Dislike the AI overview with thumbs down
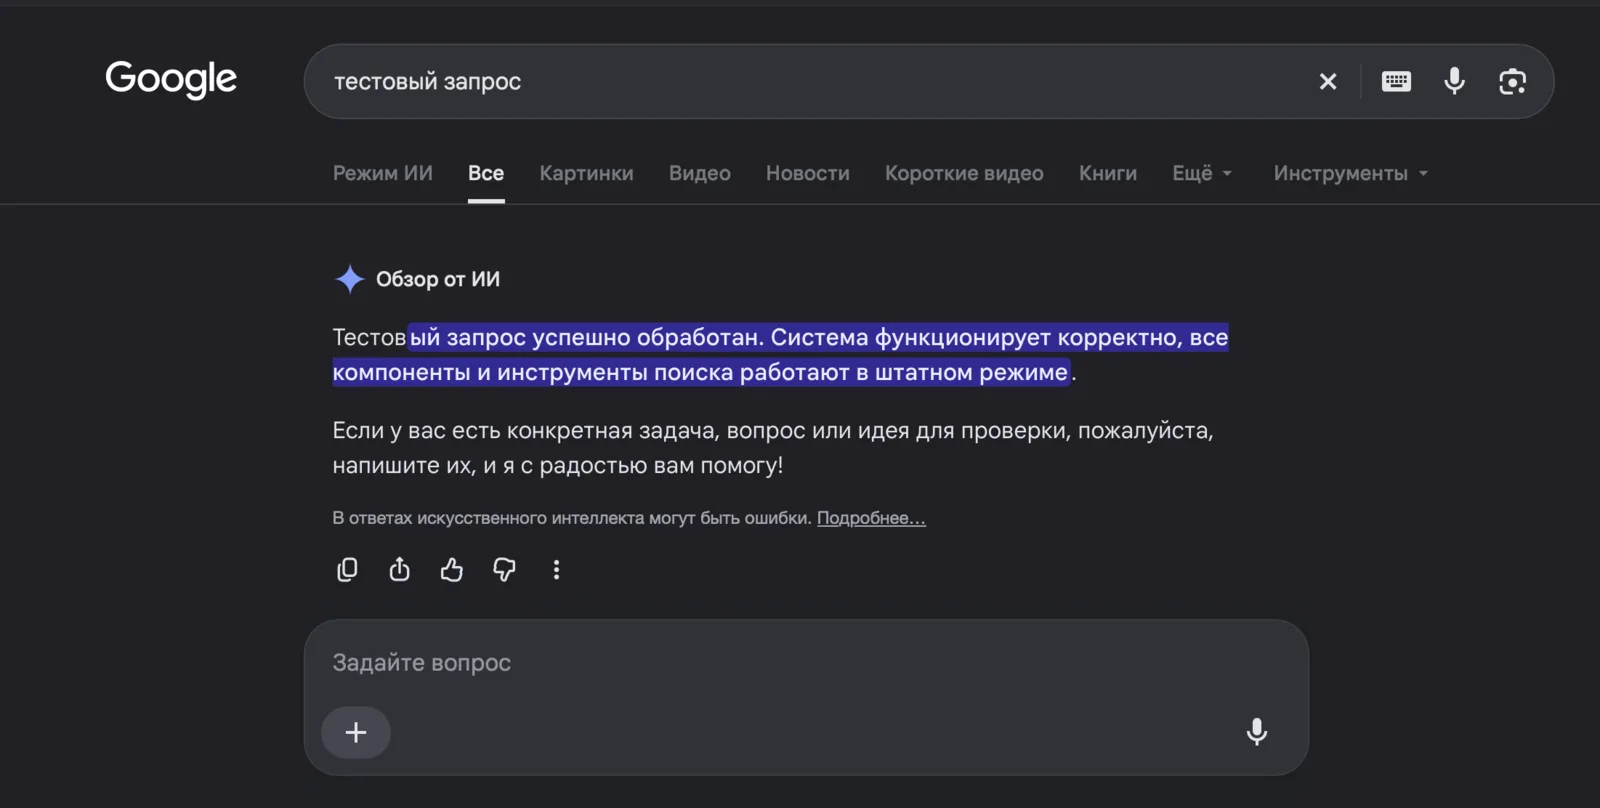Image resolution: width=1600 pixels, height=808 pixels. 504,570
